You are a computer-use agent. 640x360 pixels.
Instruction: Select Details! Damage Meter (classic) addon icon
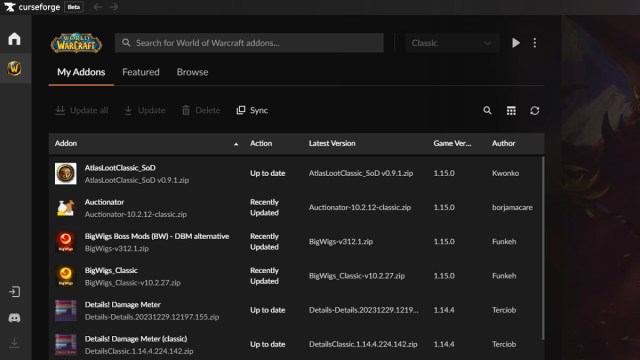pos(66,344)
